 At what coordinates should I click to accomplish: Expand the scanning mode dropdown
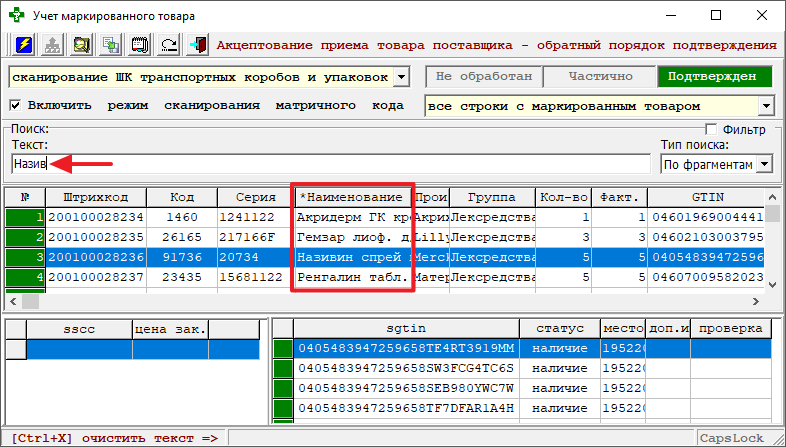coord(402,77)
